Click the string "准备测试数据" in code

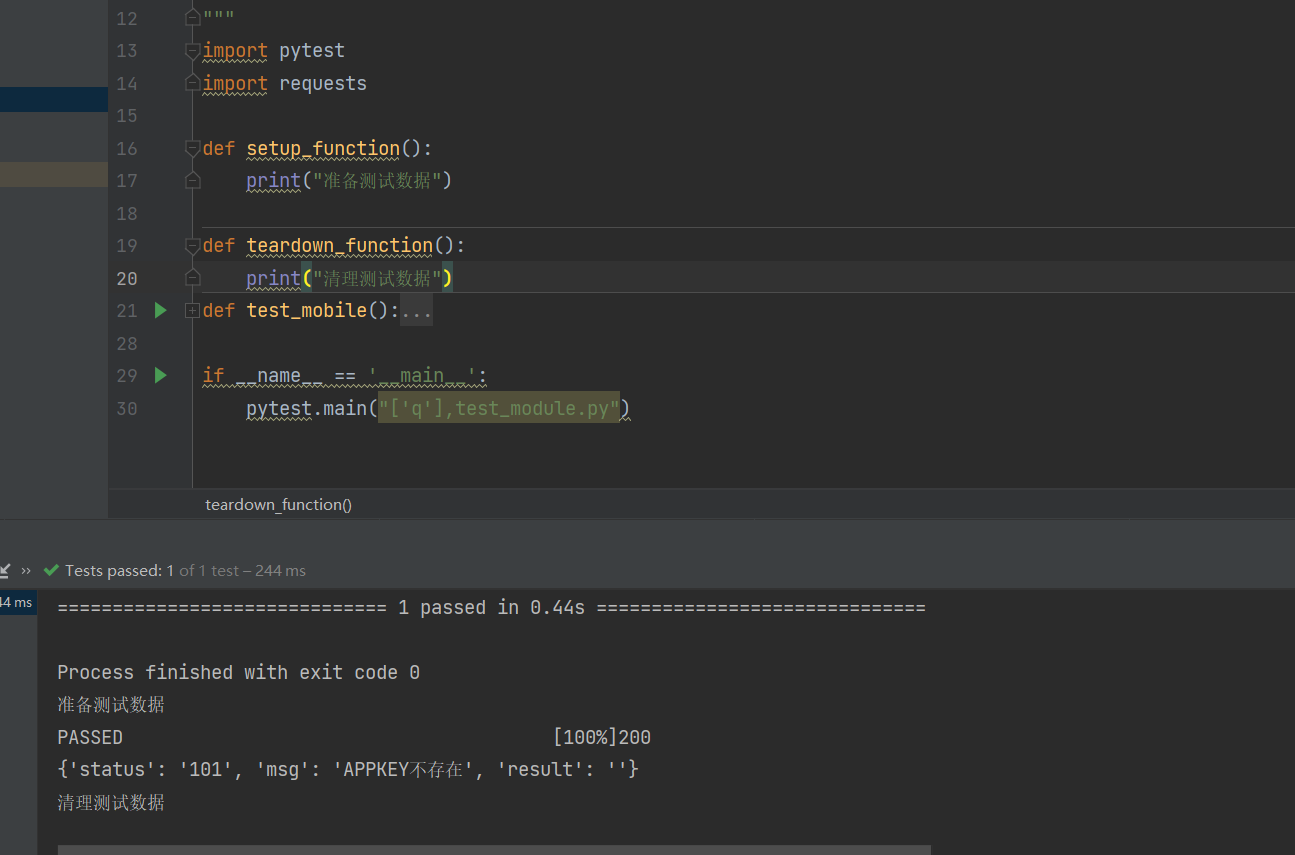point(377,181)
